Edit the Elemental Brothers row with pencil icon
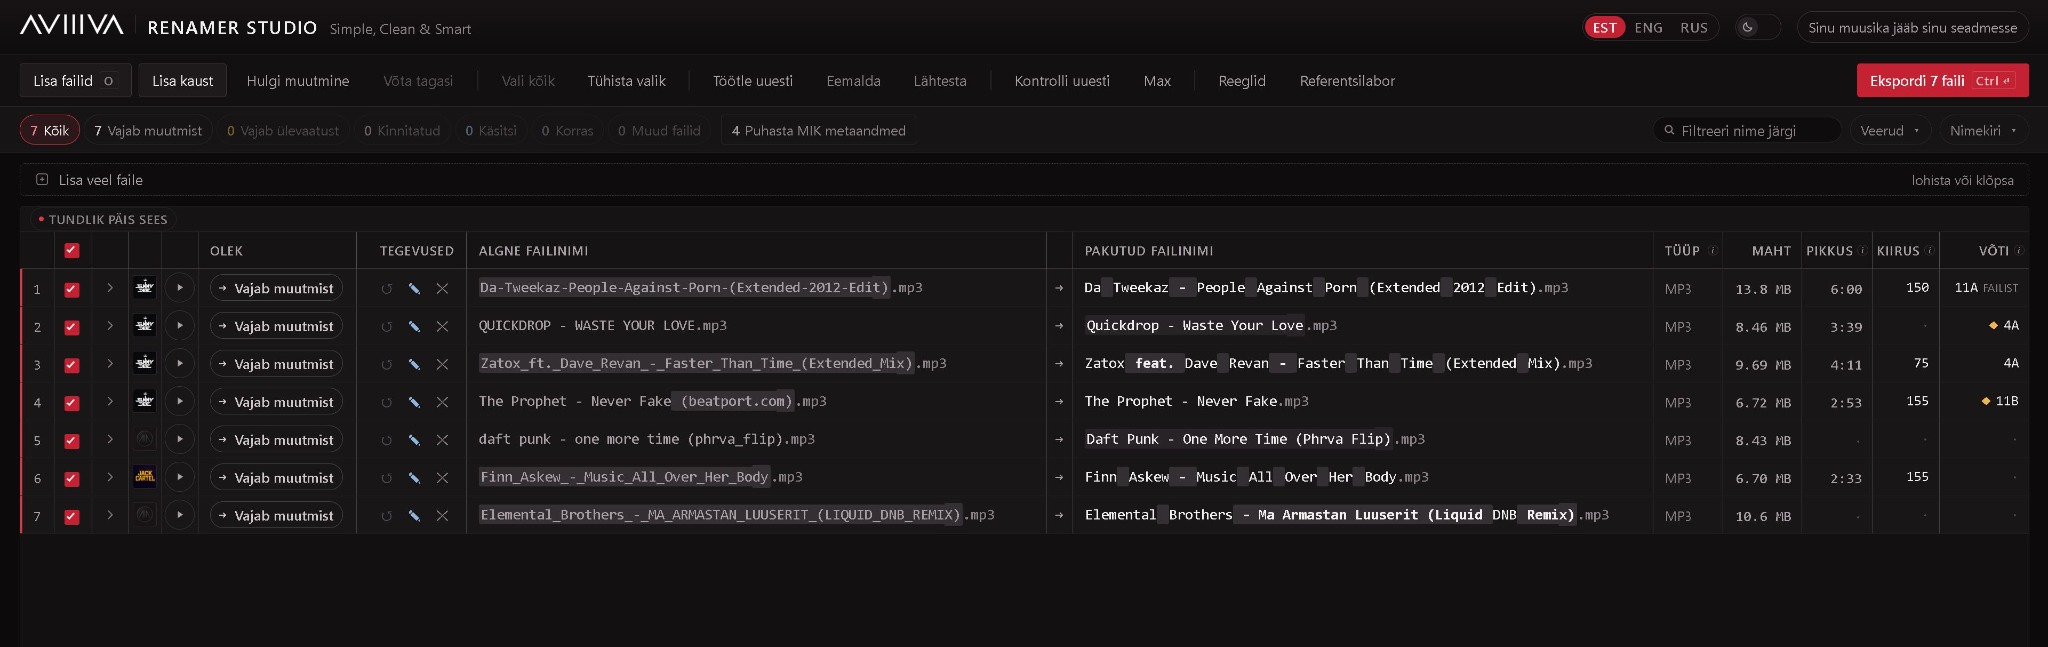Screen dimensions: 2048x647 click(414, 517)
